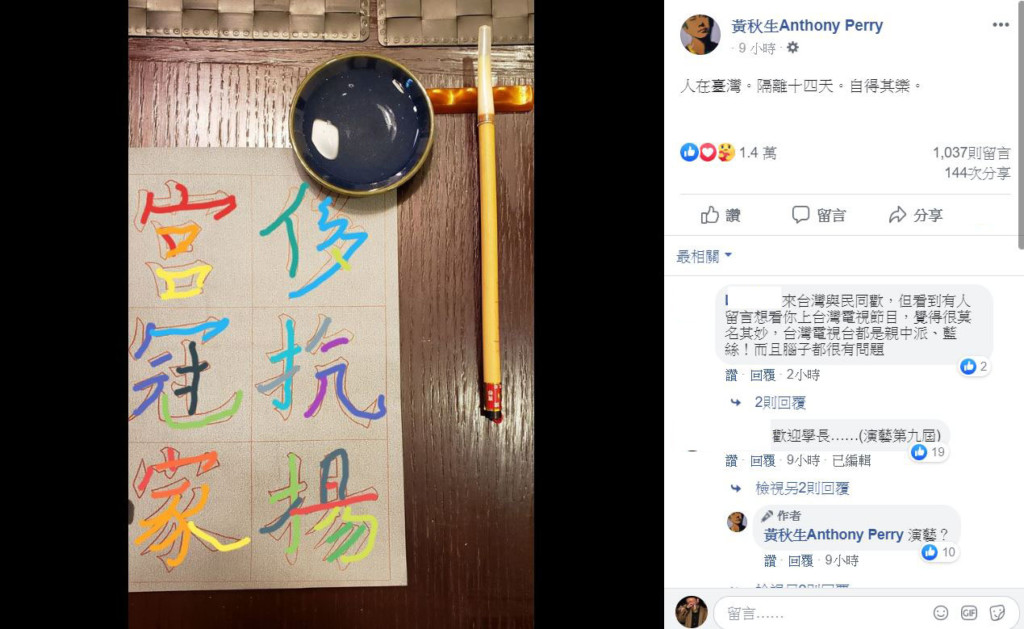
Task: Open the three-dot post options menu
Action: (1000, 25)
